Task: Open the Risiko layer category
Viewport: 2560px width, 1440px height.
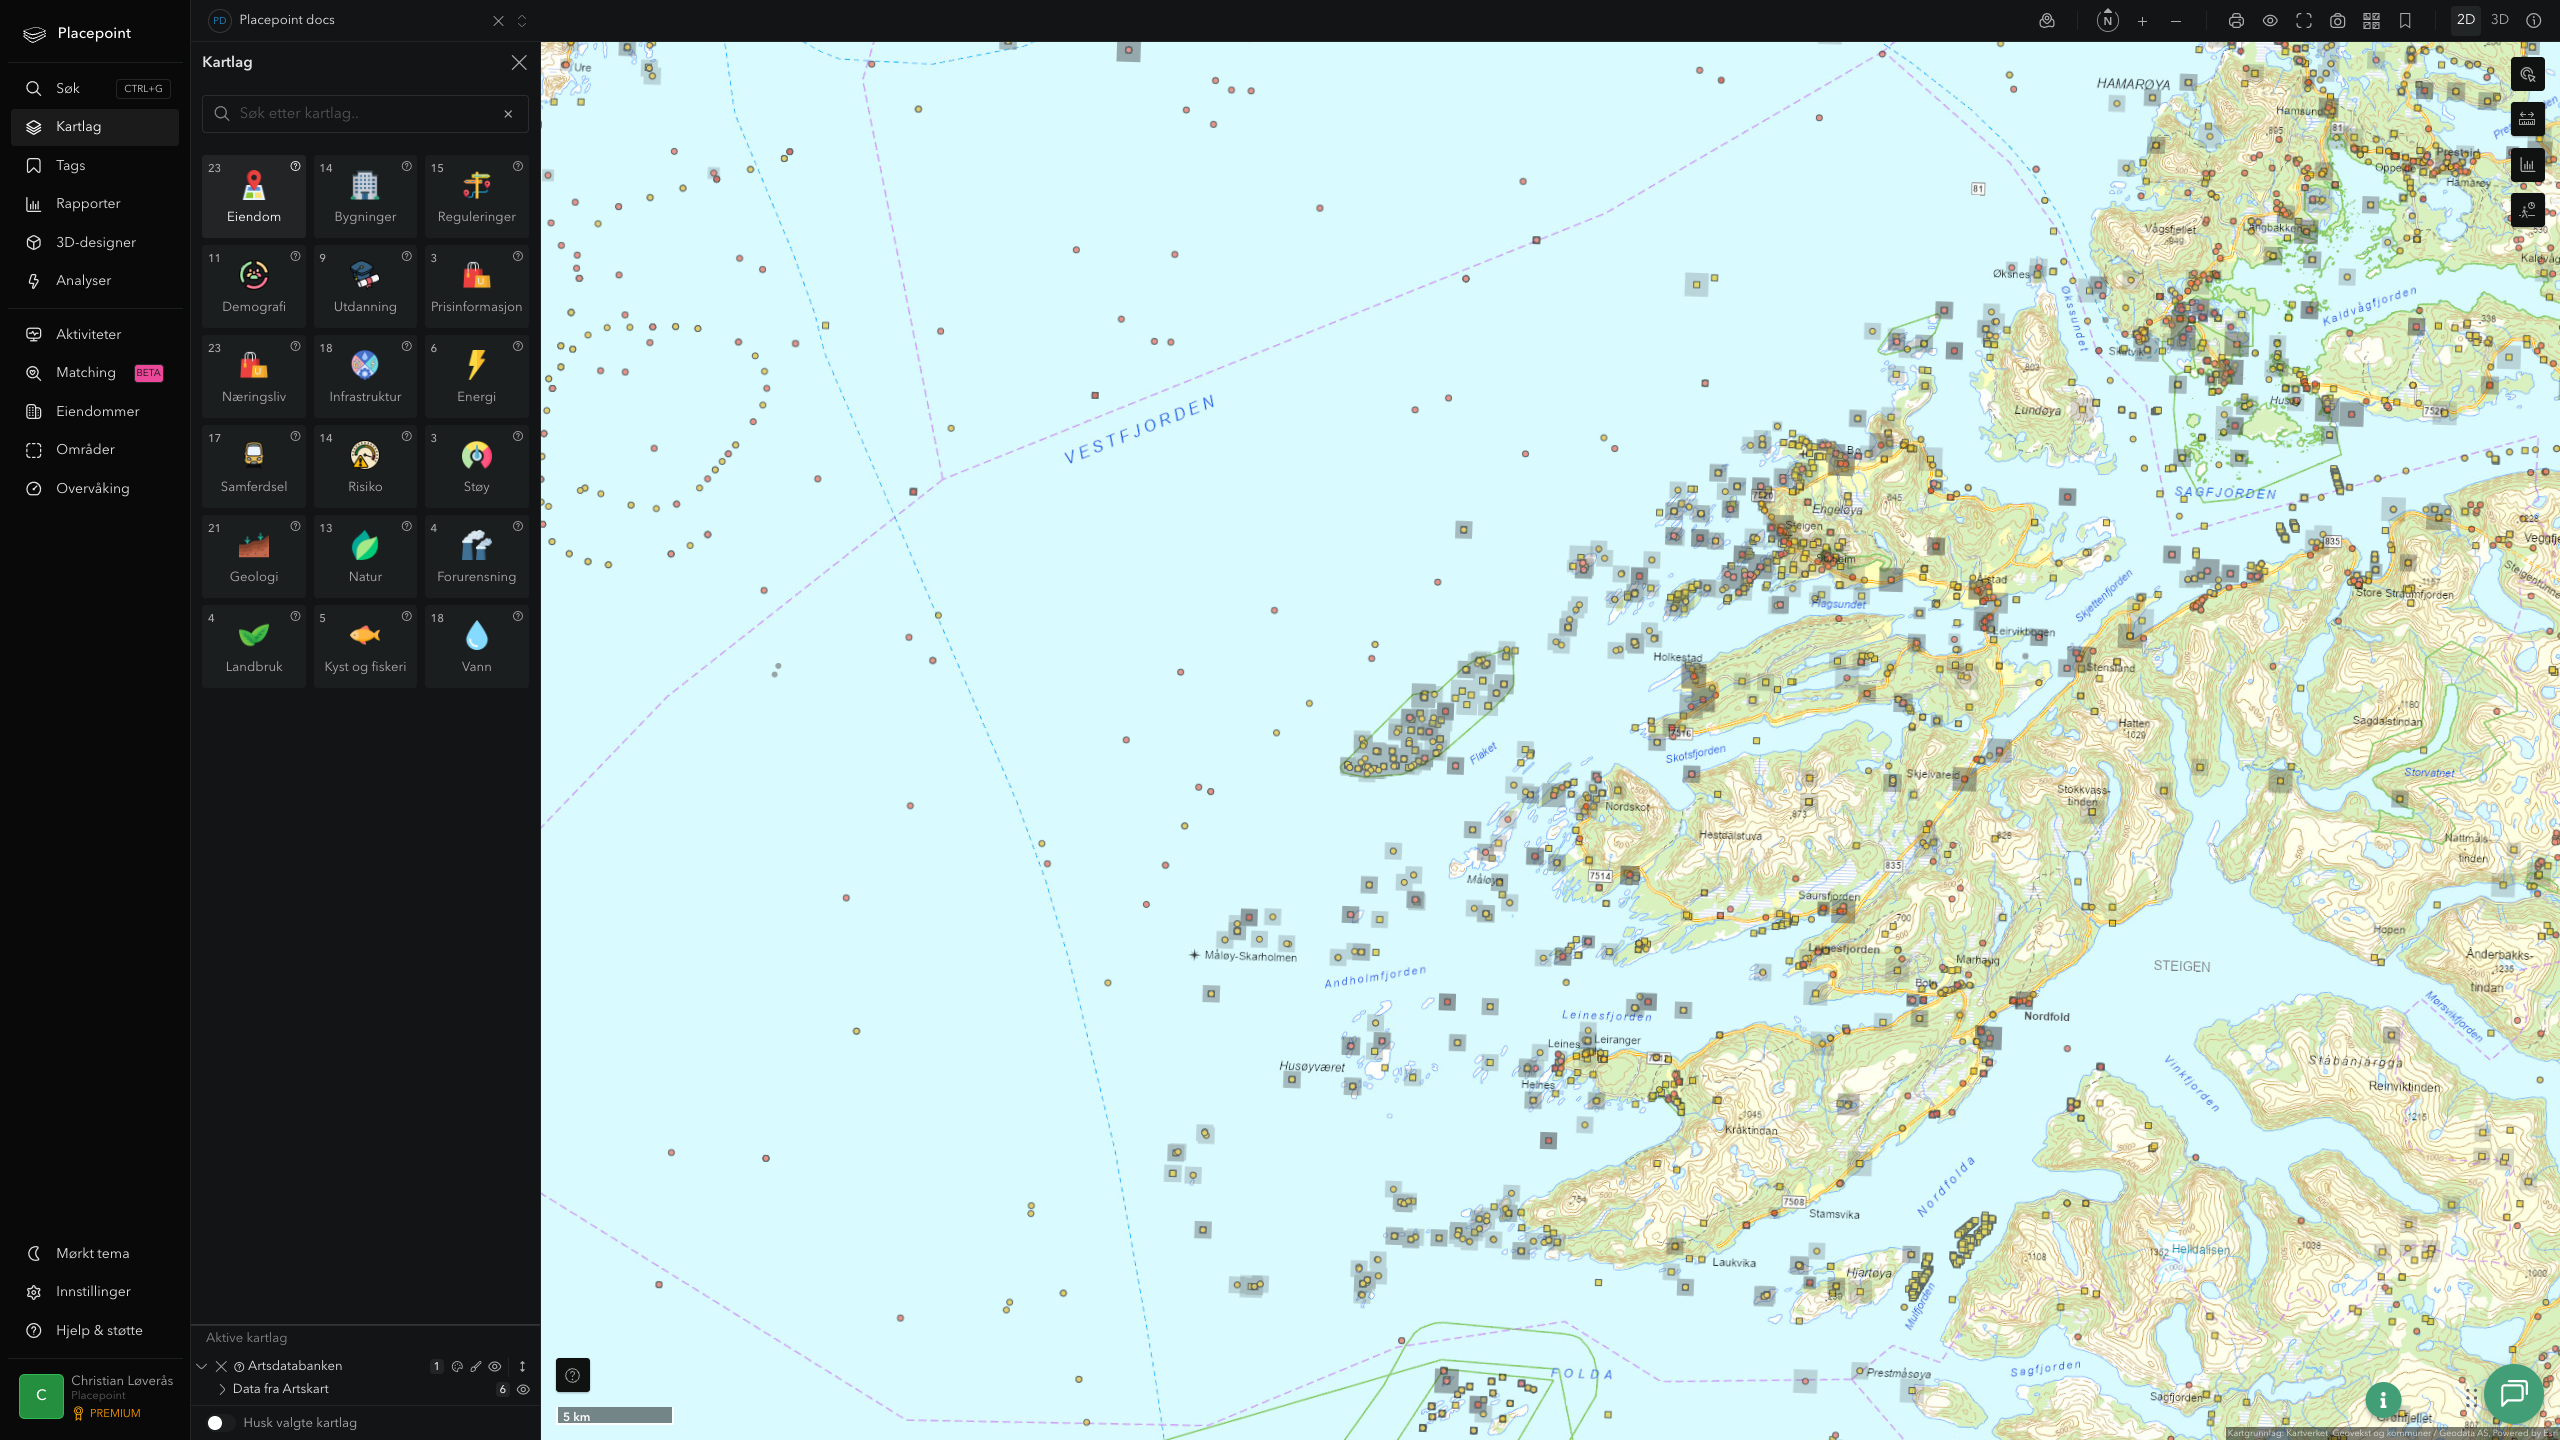Action: [x=365, y=466]
